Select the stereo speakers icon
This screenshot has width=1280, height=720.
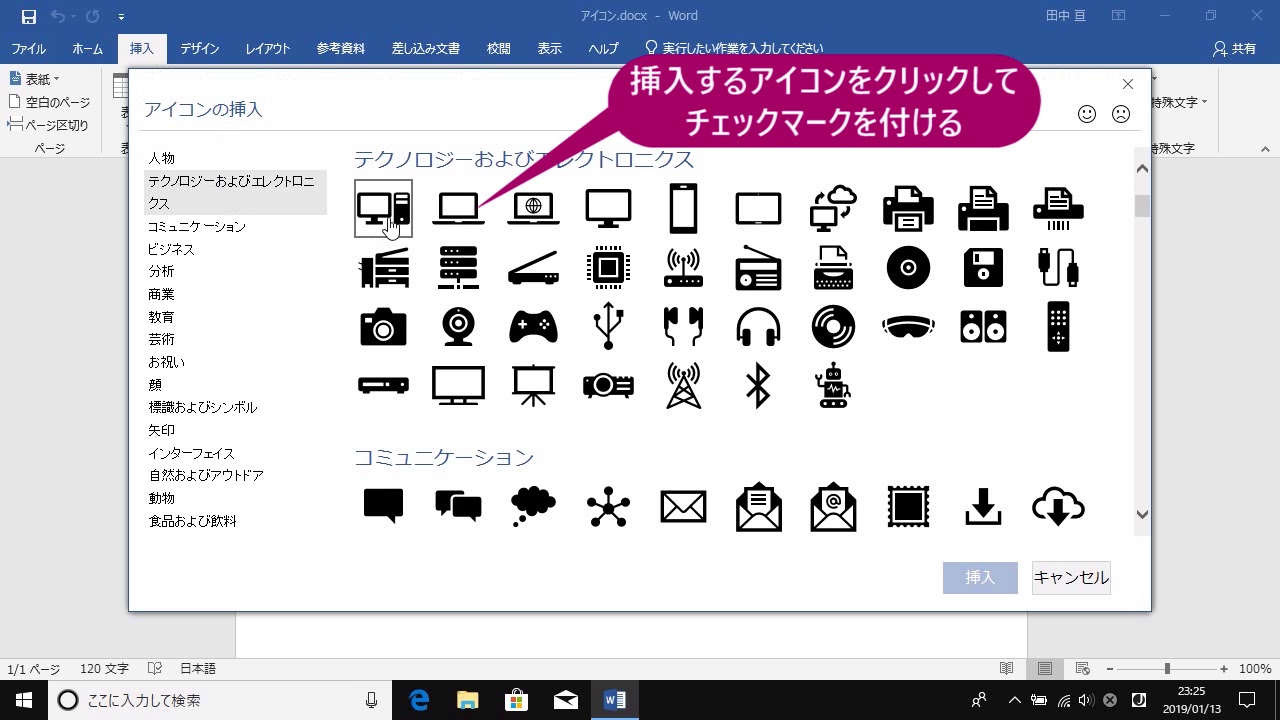(x=983, y=327)
